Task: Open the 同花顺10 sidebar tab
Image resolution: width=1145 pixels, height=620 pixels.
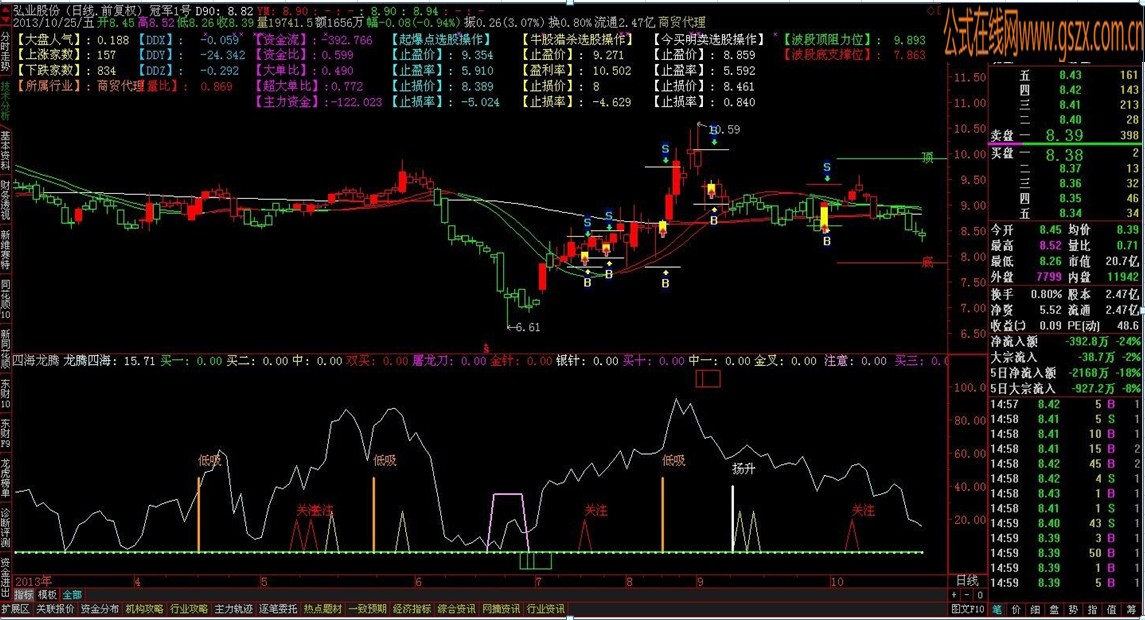Action: coord(5,299)
